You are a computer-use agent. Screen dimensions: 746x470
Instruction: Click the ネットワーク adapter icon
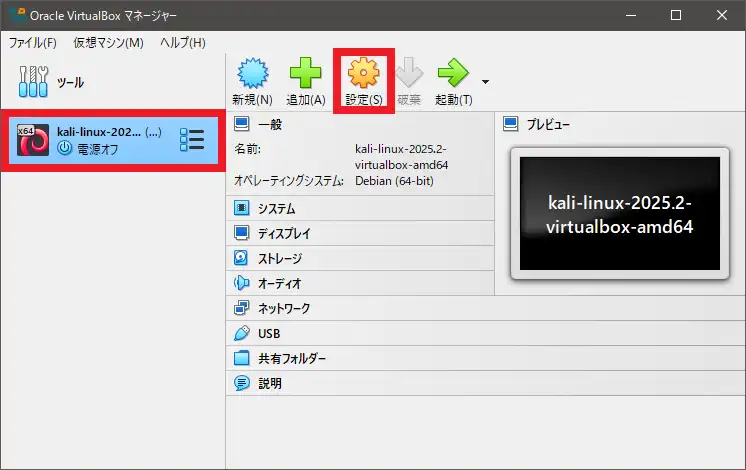(242, 308)
